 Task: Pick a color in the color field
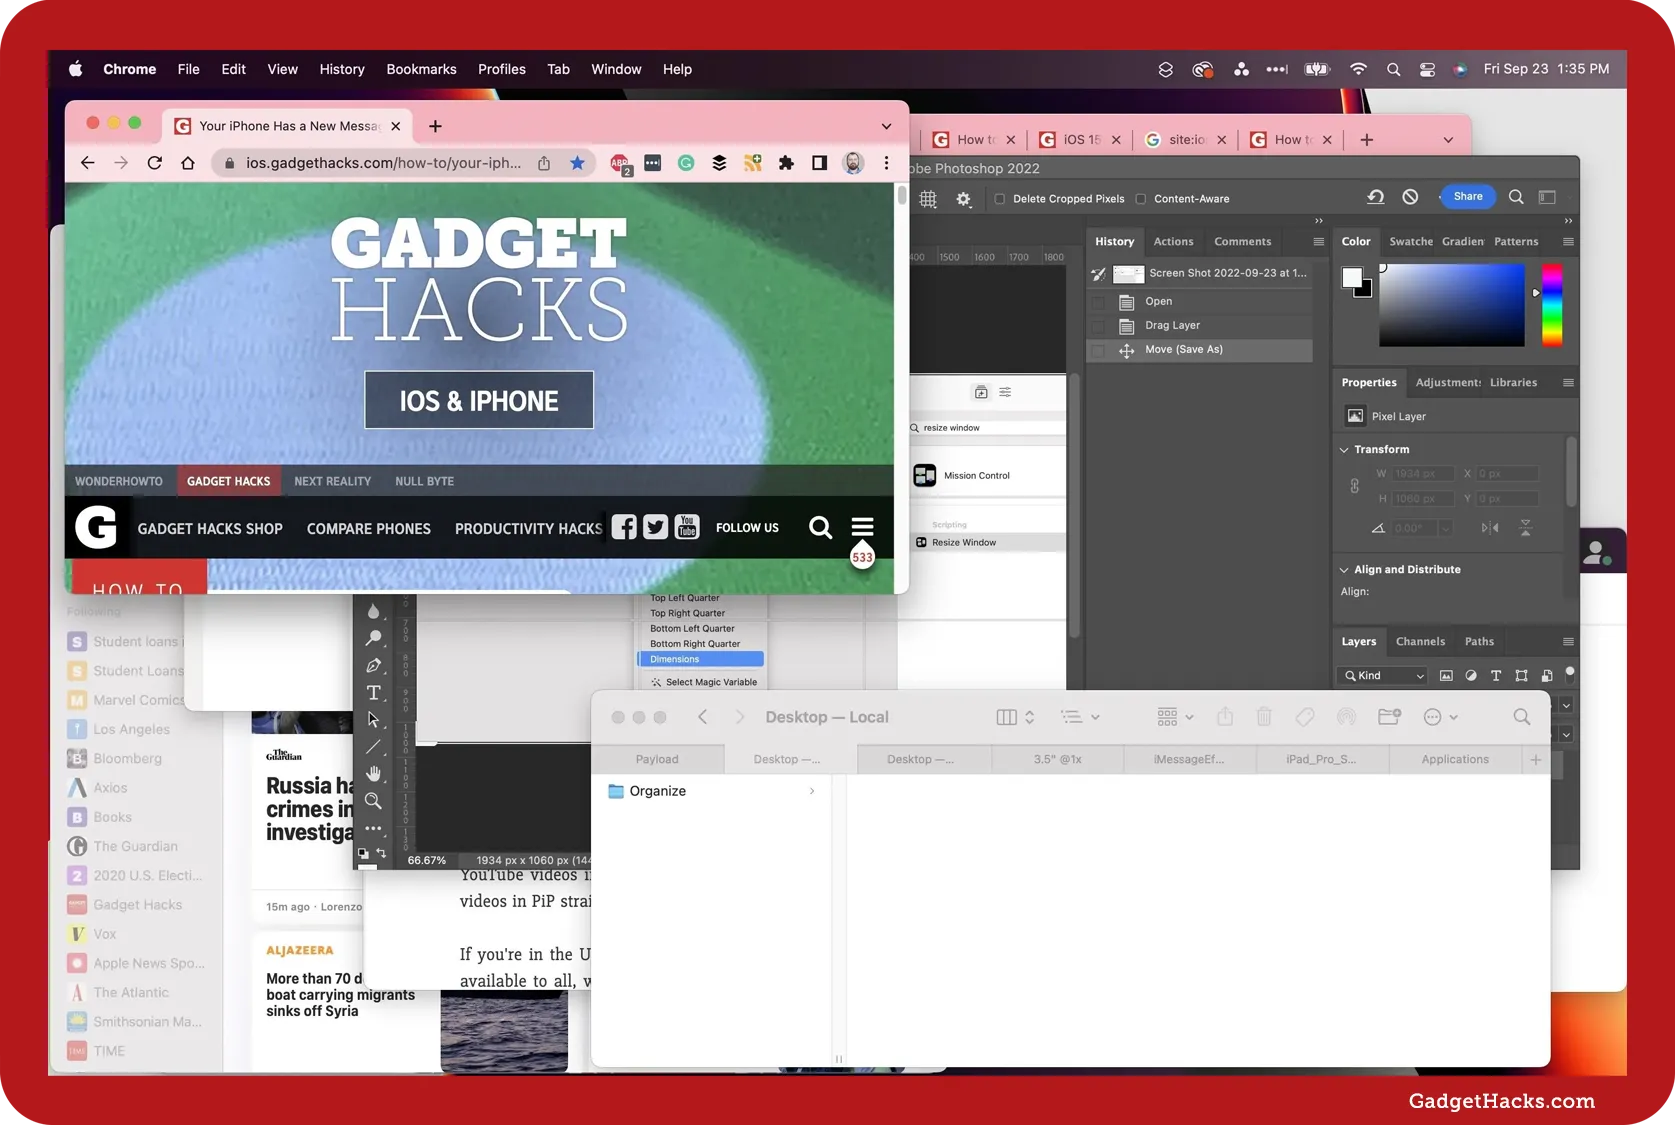(x=1452, y=305)
